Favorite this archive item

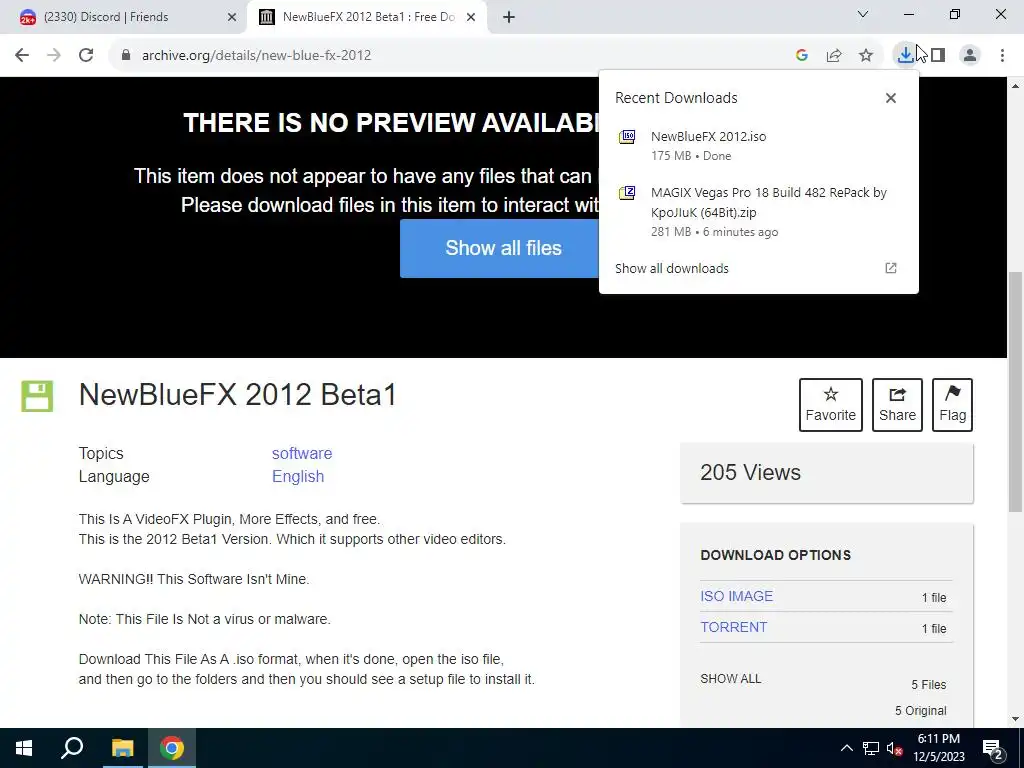click(831, 405)
